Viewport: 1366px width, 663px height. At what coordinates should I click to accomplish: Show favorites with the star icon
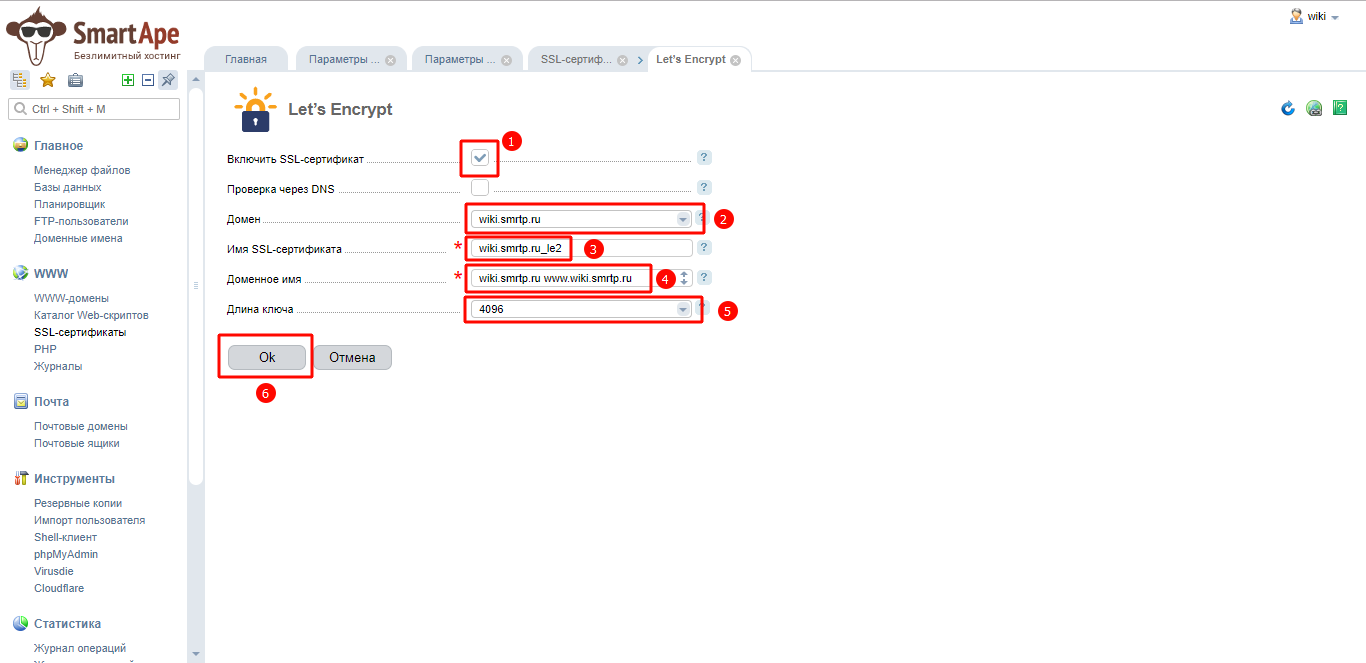point(47,80)
